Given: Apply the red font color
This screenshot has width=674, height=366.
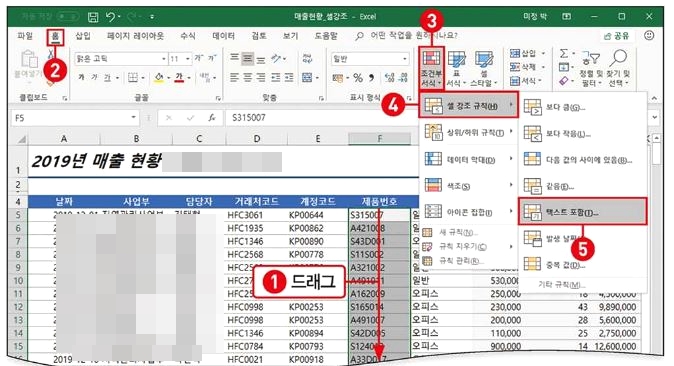Looking at the screenshot, I should point(179,77).
